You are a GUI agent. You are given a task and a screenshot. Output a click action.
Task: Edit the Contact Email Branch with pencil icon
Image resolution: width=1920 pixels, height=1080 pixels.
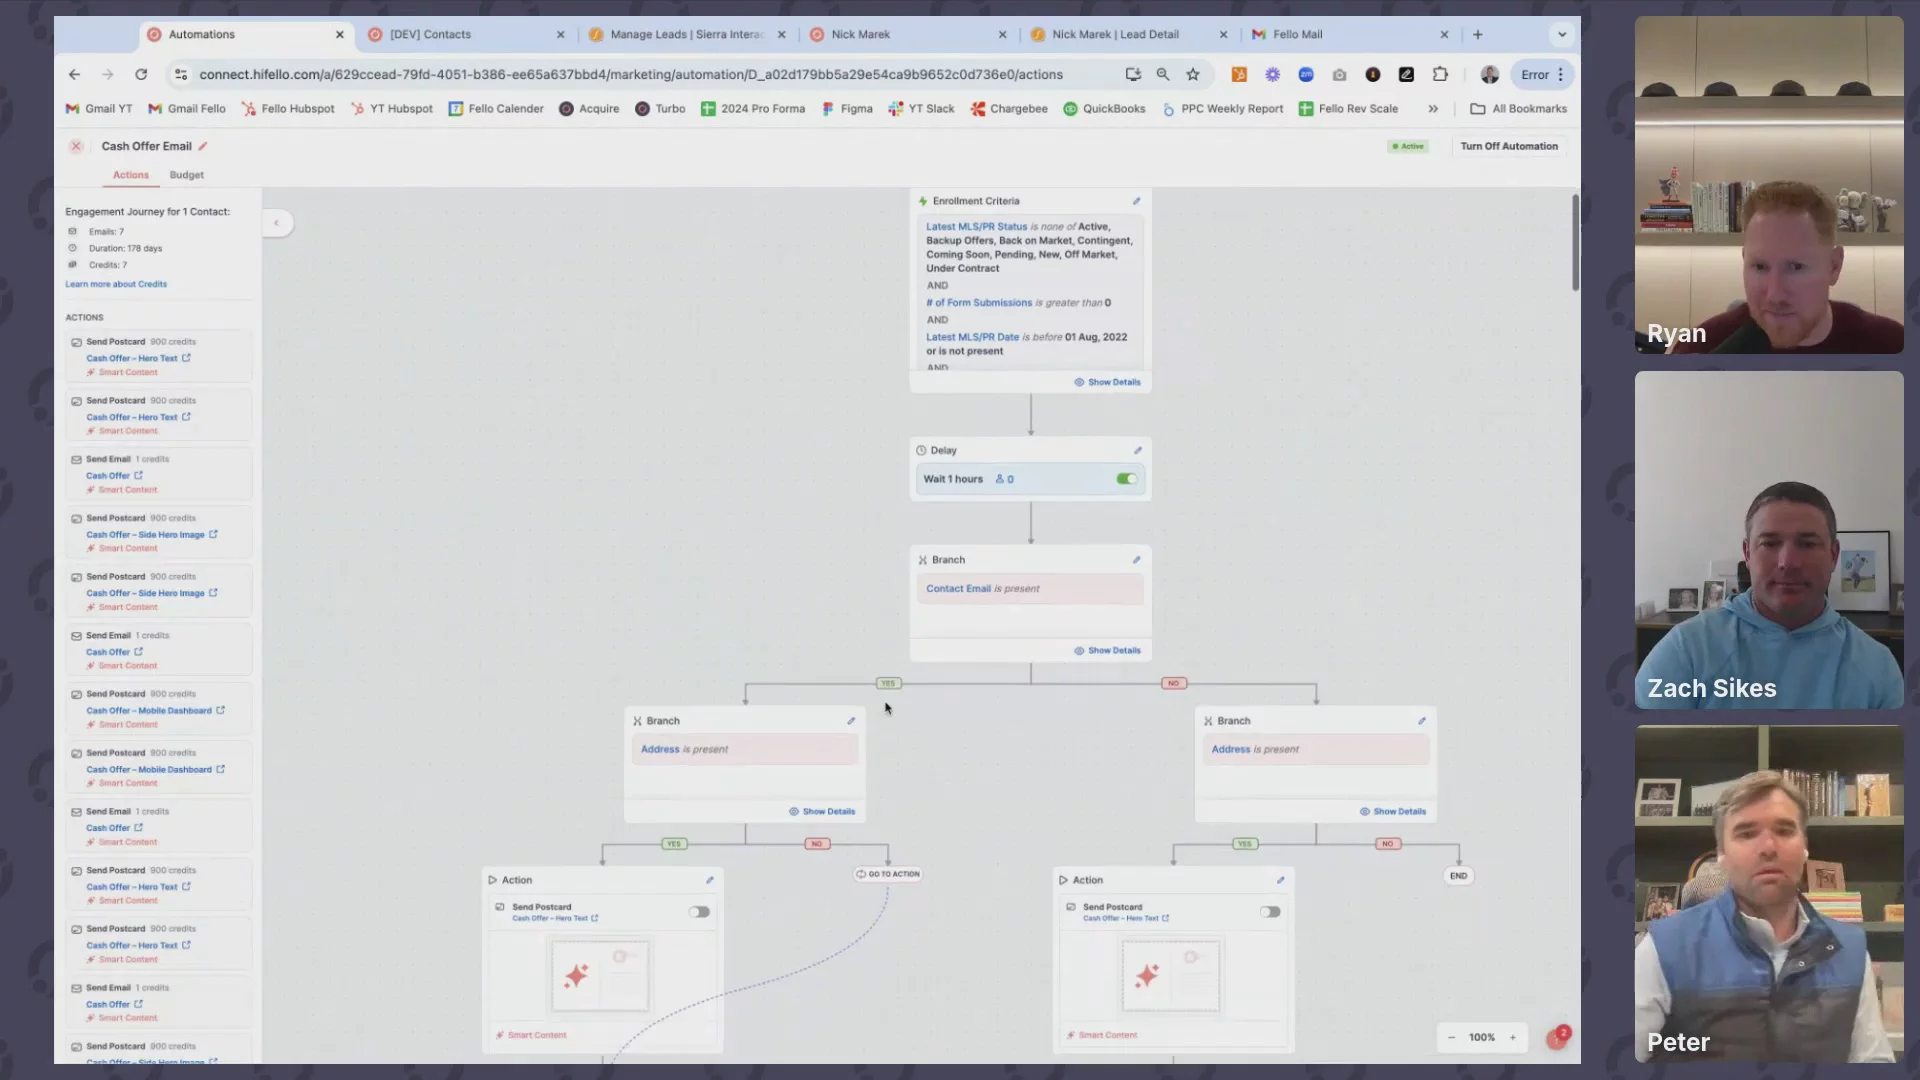pyautogui.click(x=1136, y=560)
